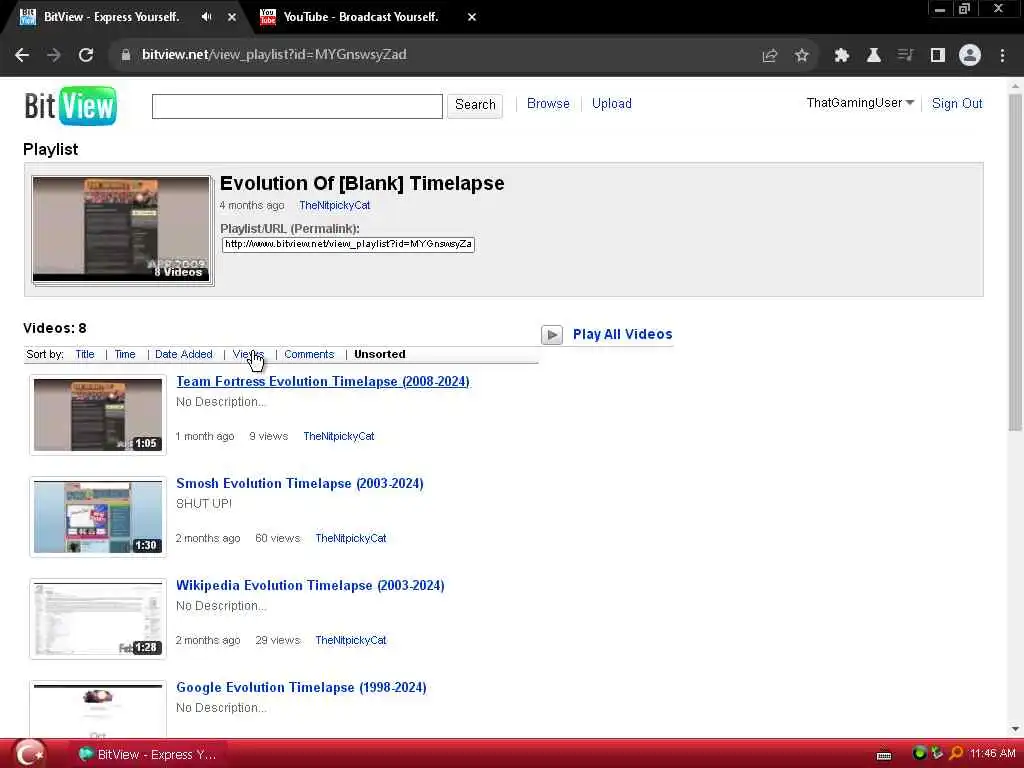Viewport: 1024px width, 768px height.
Task: Click the address bar URL text
Action: pos(274,54)
